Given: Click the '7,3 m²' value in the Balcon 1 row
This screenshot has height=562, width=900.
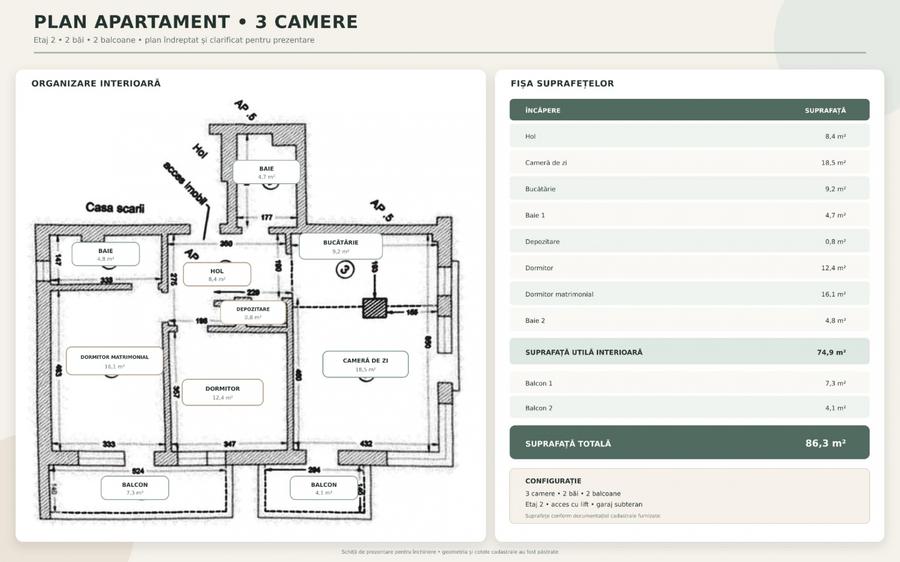Looking at the screenshot, I should [836, 383].
